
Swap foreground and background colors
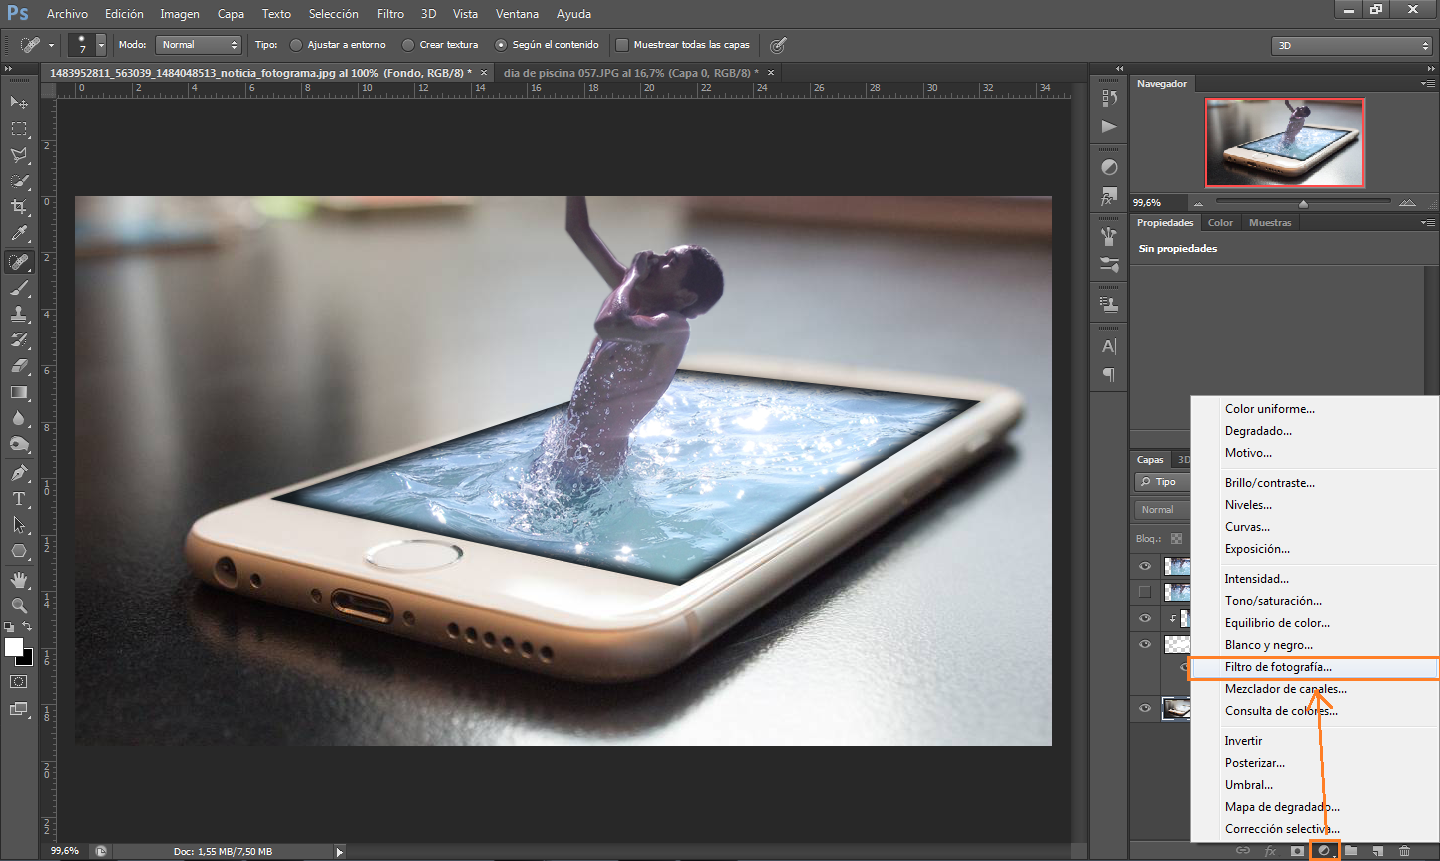coord(28,627)
